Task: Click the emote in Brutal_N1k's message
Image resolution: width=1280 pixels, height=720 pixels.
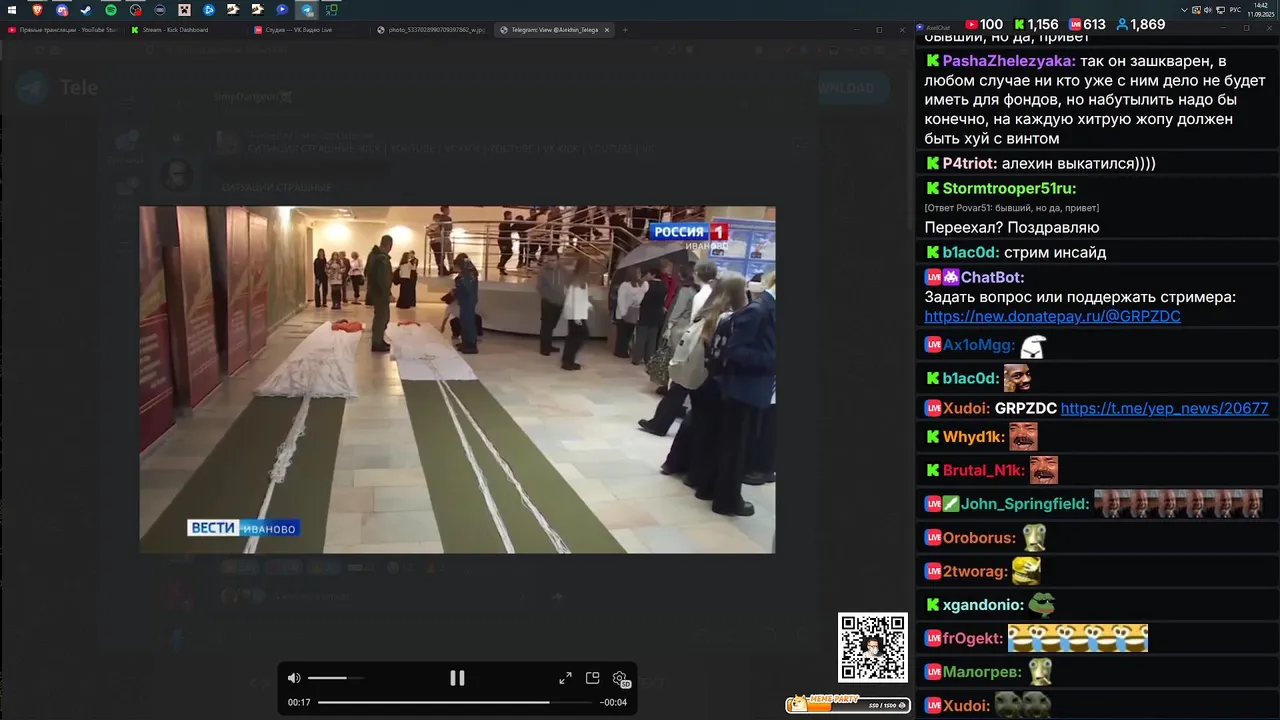Action: pos(1044,470)
